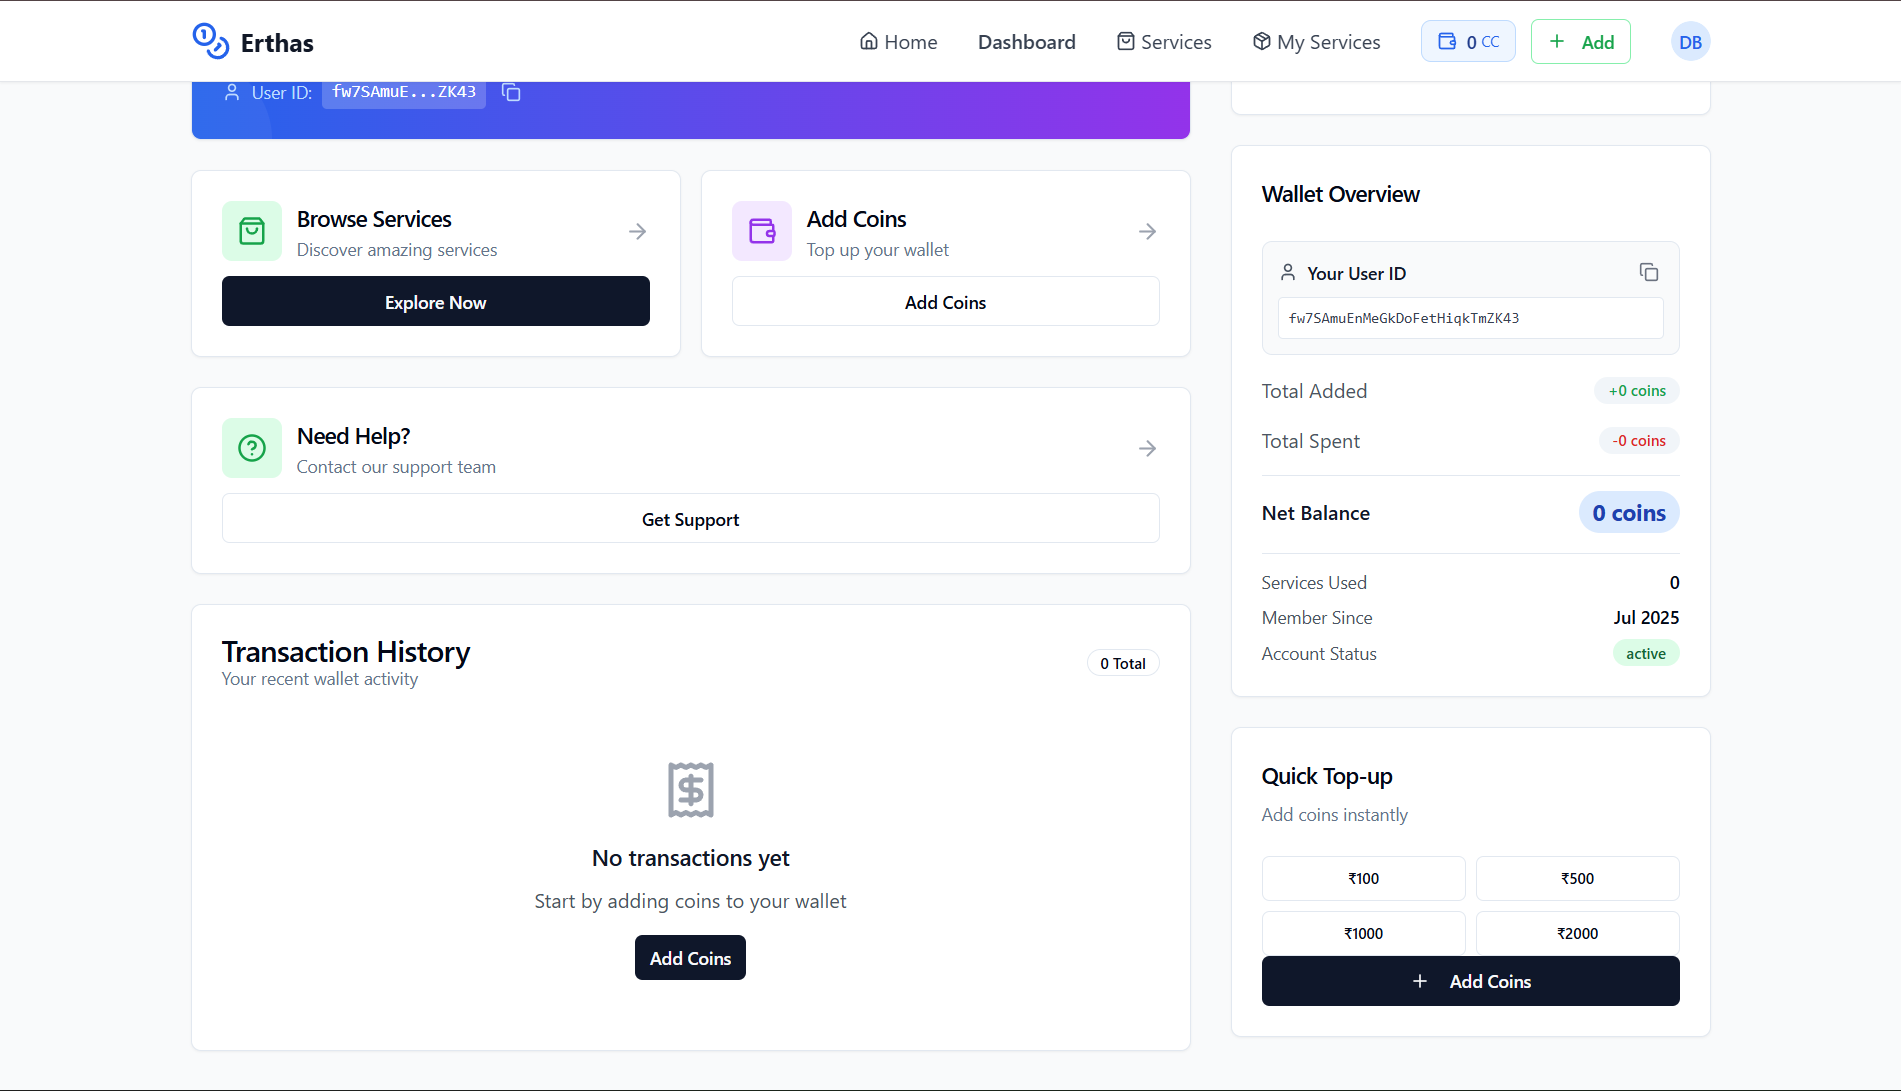Screen dimensions: 1901x1091
Task: Click the active Account Status badge
Action: click(1646, 653)
